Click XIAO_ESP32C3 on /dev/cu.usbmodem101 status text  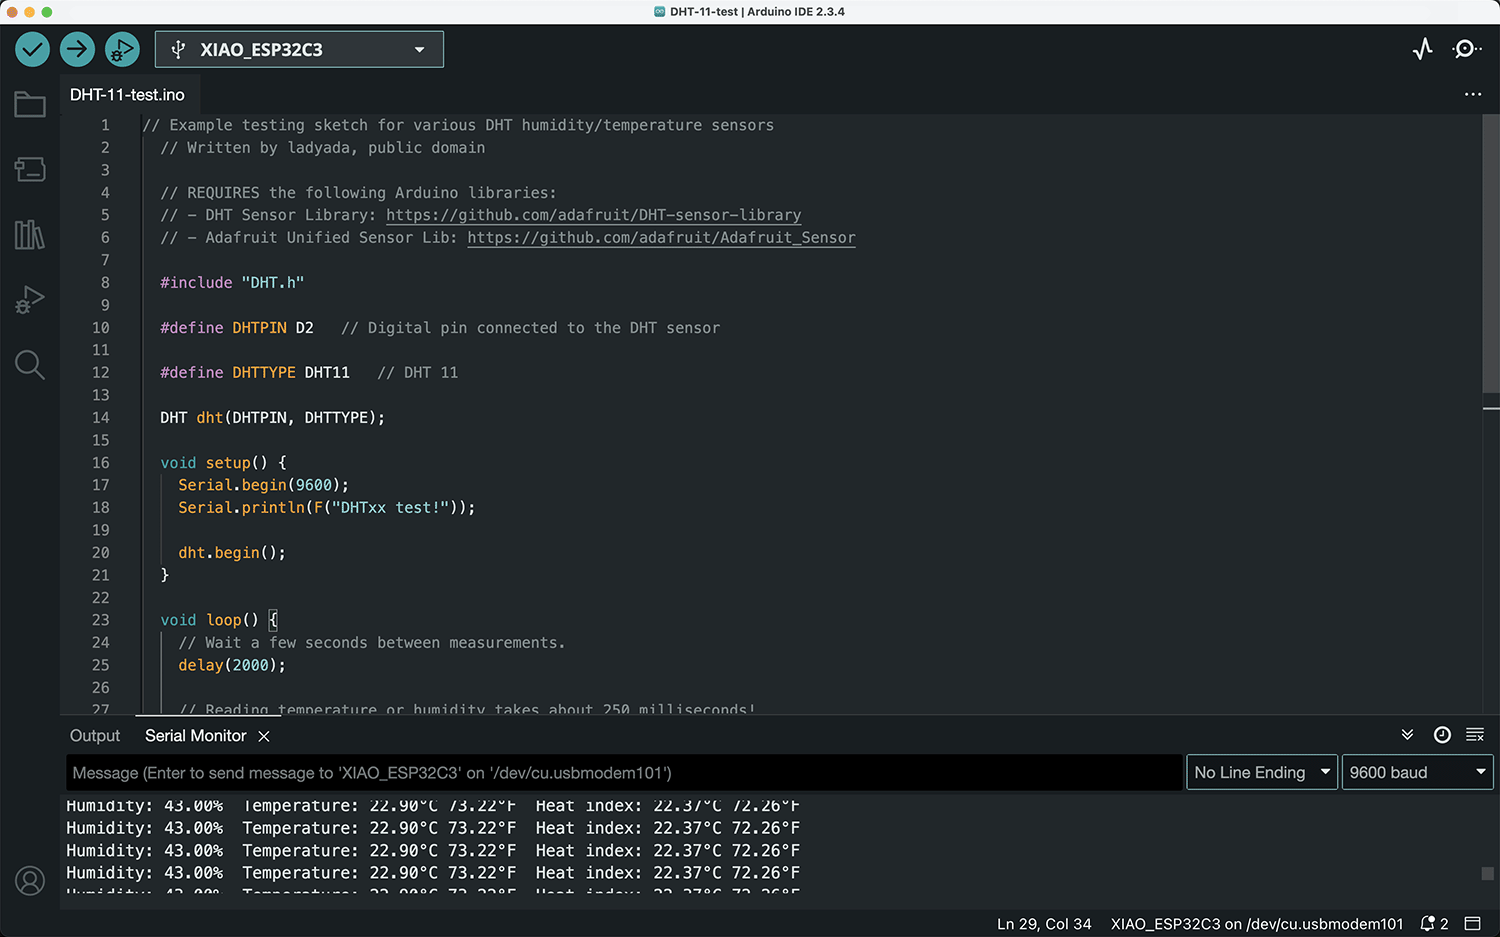pyautogui.click(x=1257, y=924)
